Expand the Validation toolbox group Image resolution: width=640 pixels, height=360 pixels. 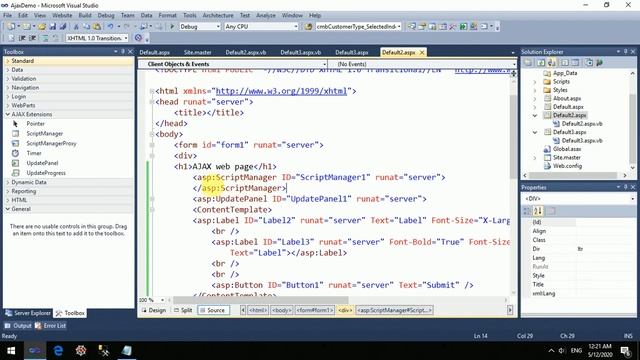[8, 79]
